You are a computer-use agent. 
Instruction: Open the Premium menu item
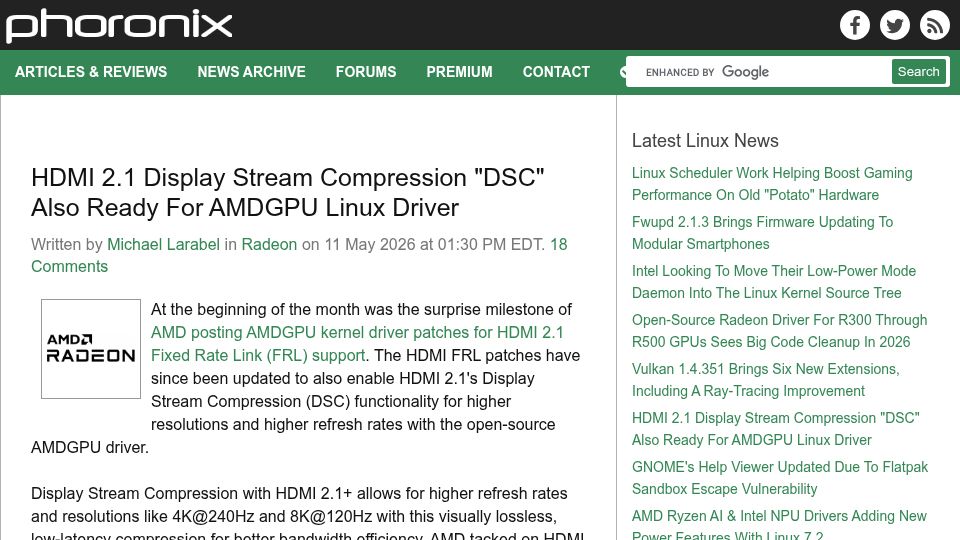[459, 72]
